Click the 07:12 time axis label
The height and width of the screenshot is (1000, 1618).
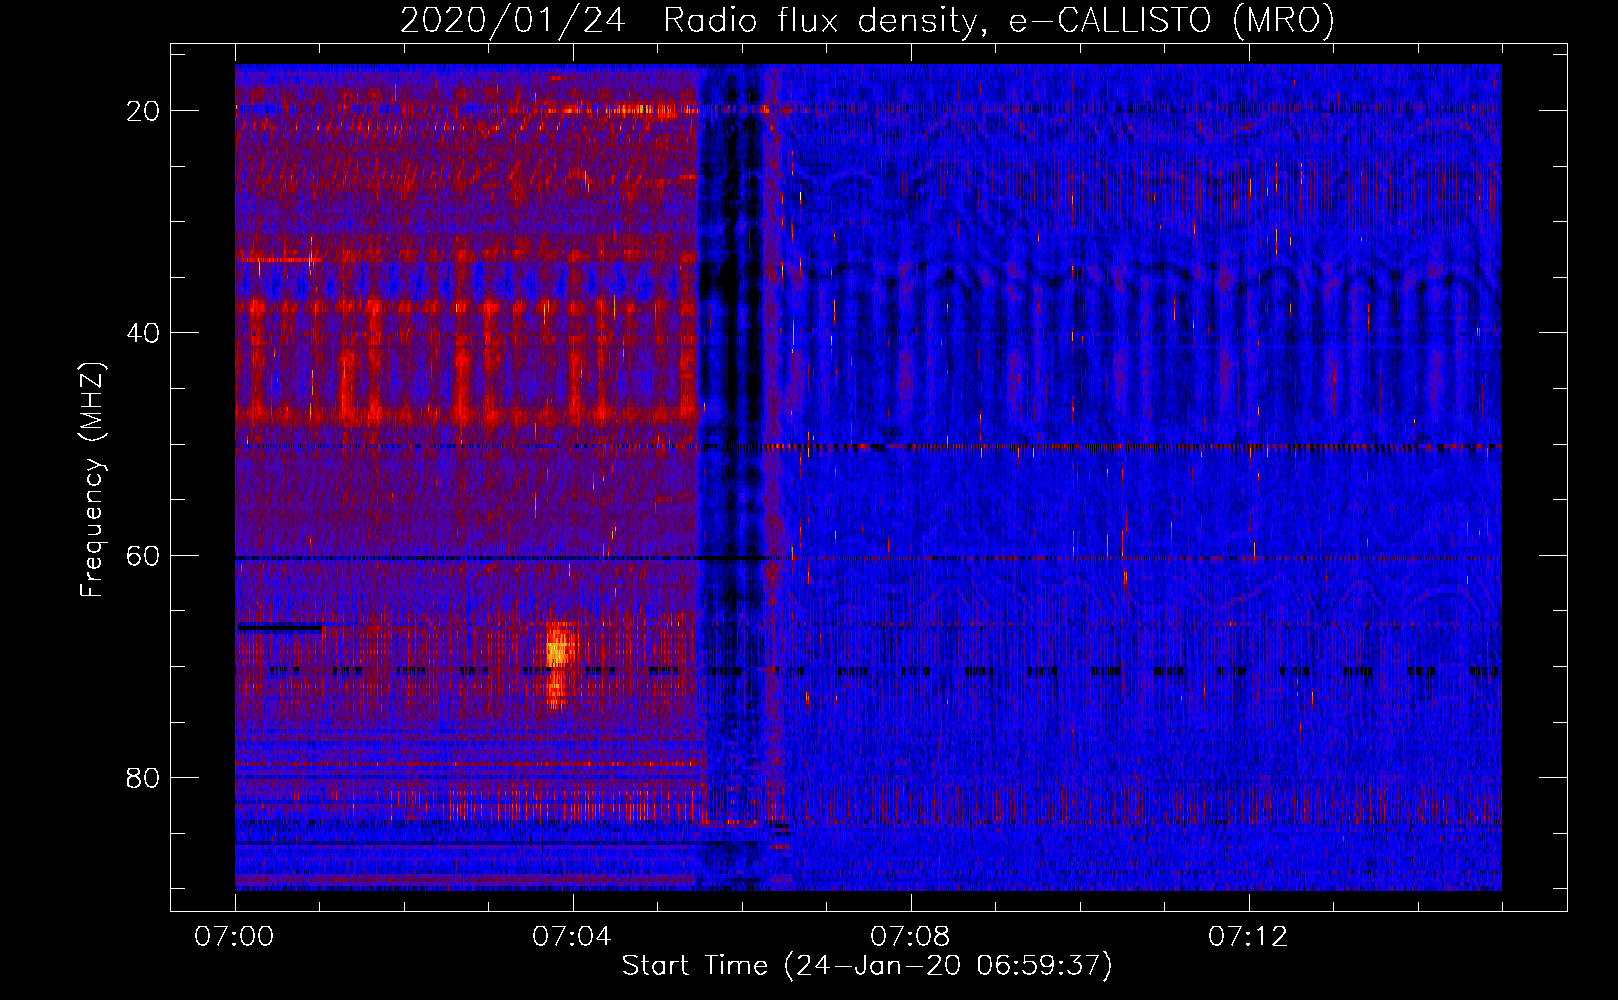(1248, 937)
